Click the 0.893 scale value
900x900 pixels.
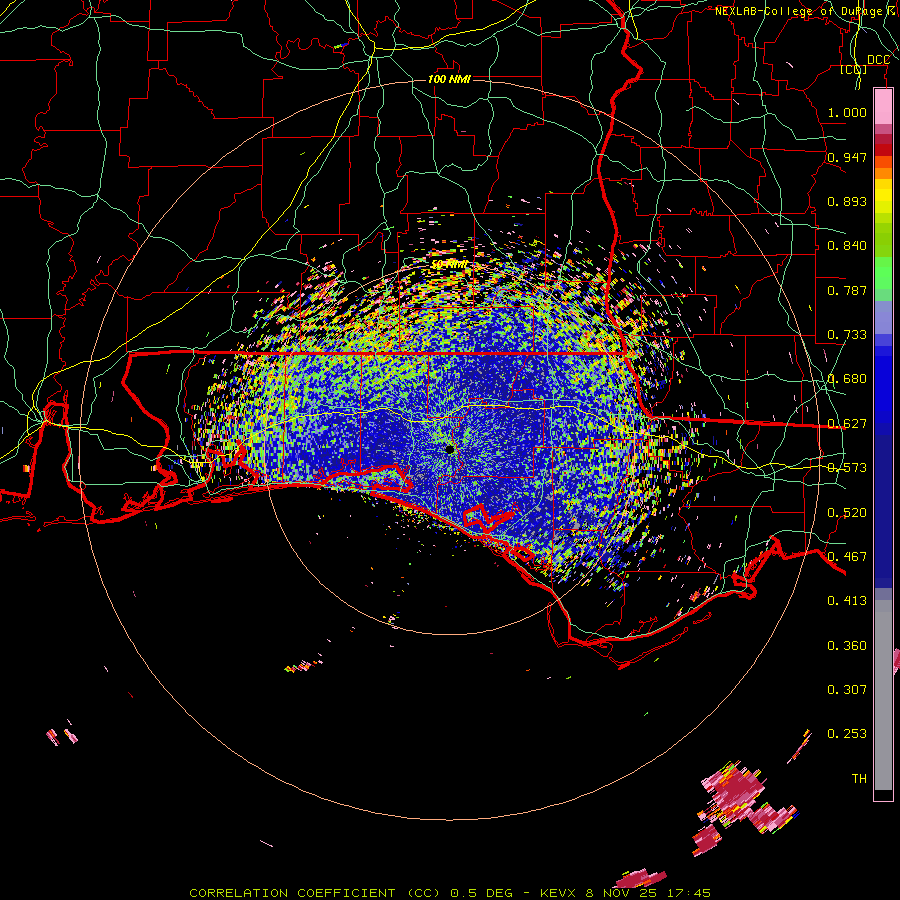[847, 201]
